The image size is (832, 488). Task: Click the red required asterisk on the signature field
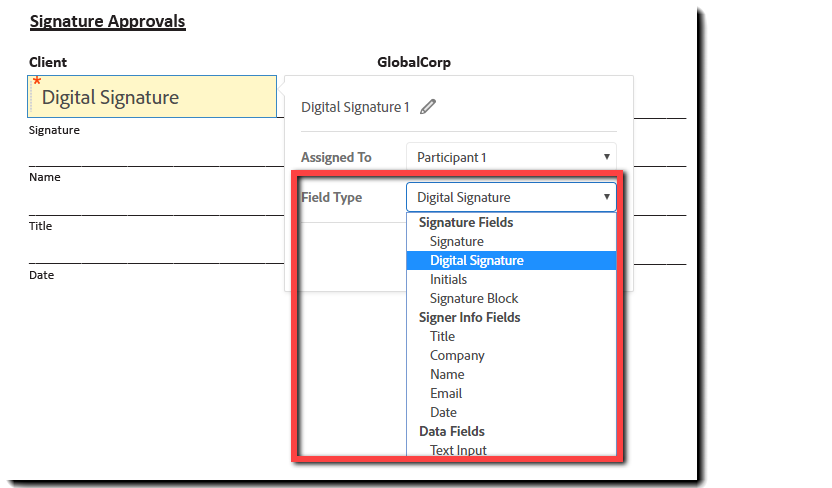37,82
